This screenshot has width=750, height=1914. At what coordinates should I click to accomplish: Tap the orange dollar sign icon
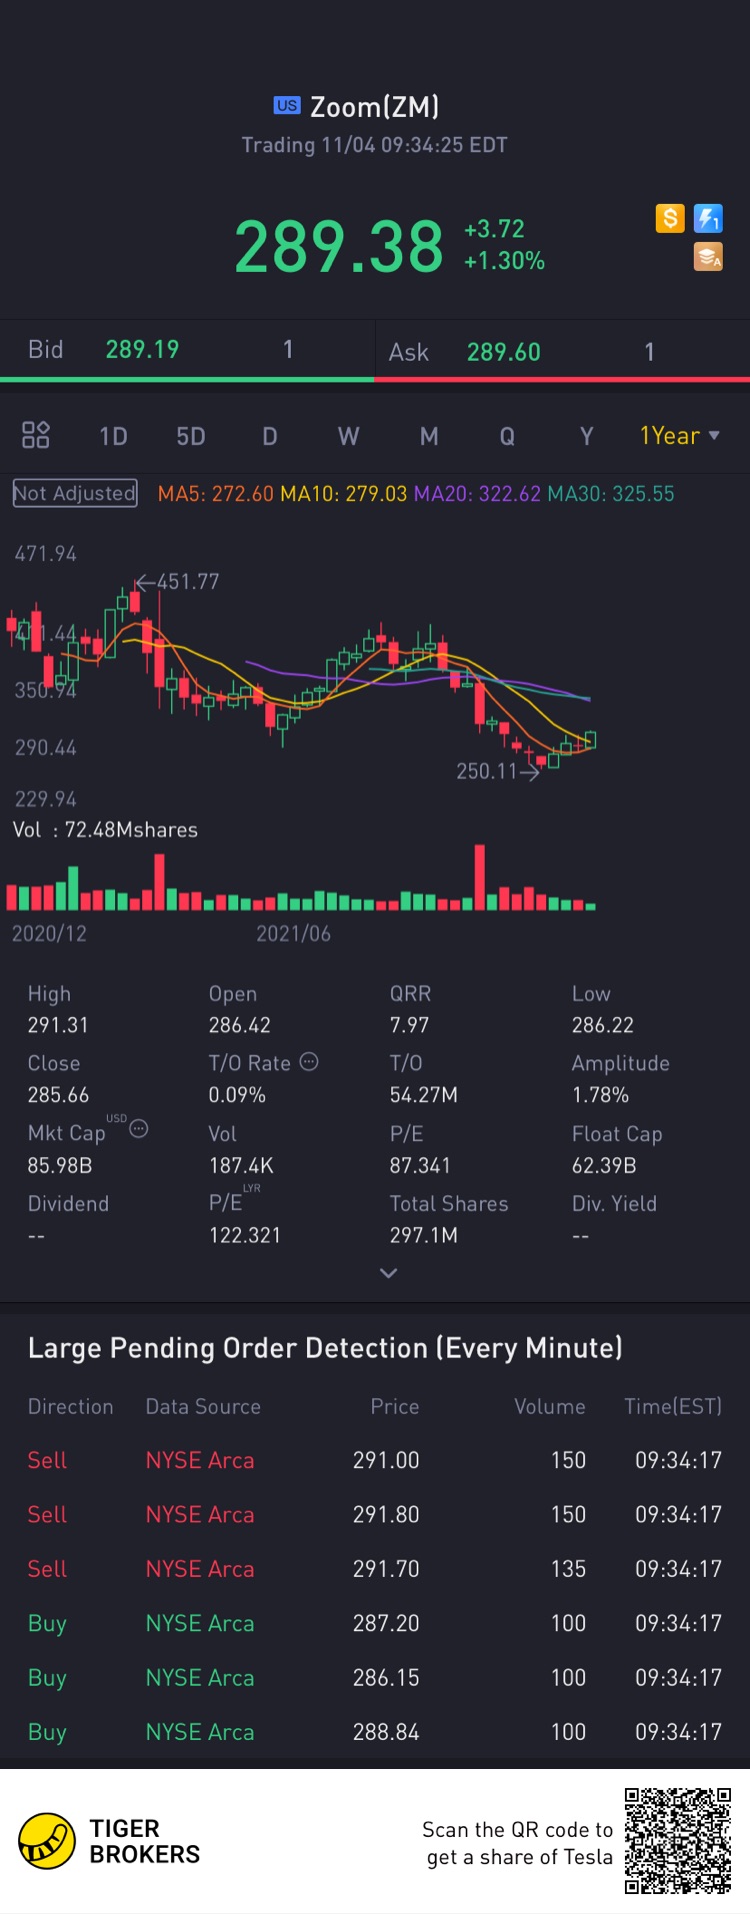coord(670,218)
